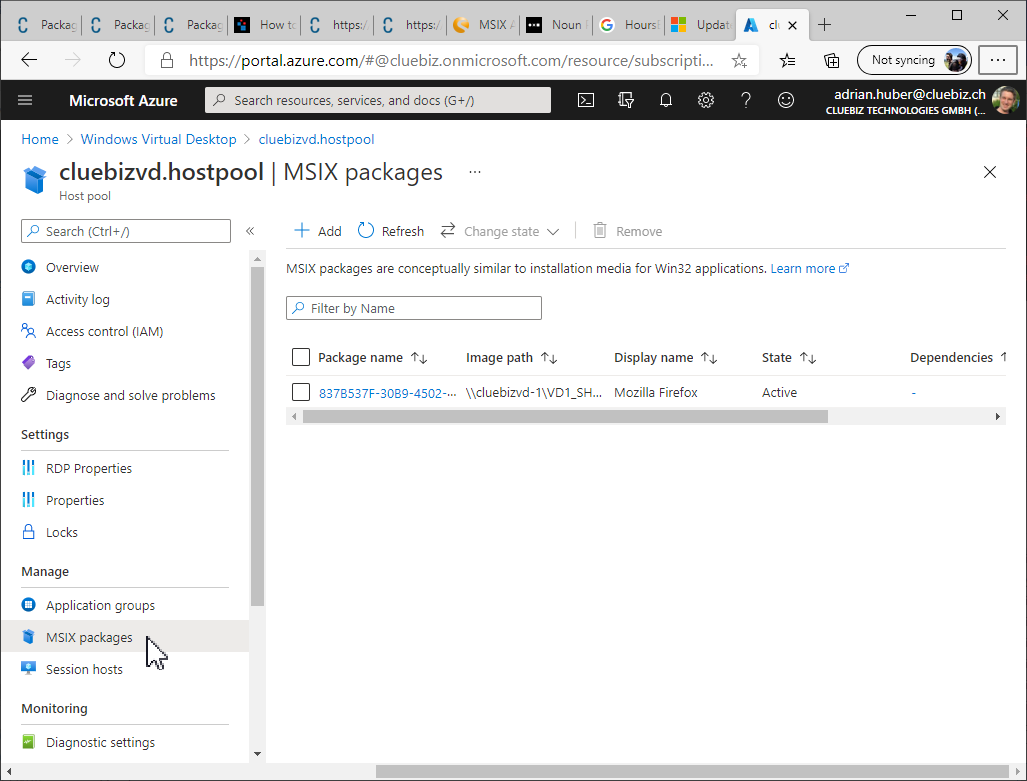The width and height of the screenshot is (1027, 781).
Task: Check the Mozilla Firefox package row checkbox
Action: point(301,392)
